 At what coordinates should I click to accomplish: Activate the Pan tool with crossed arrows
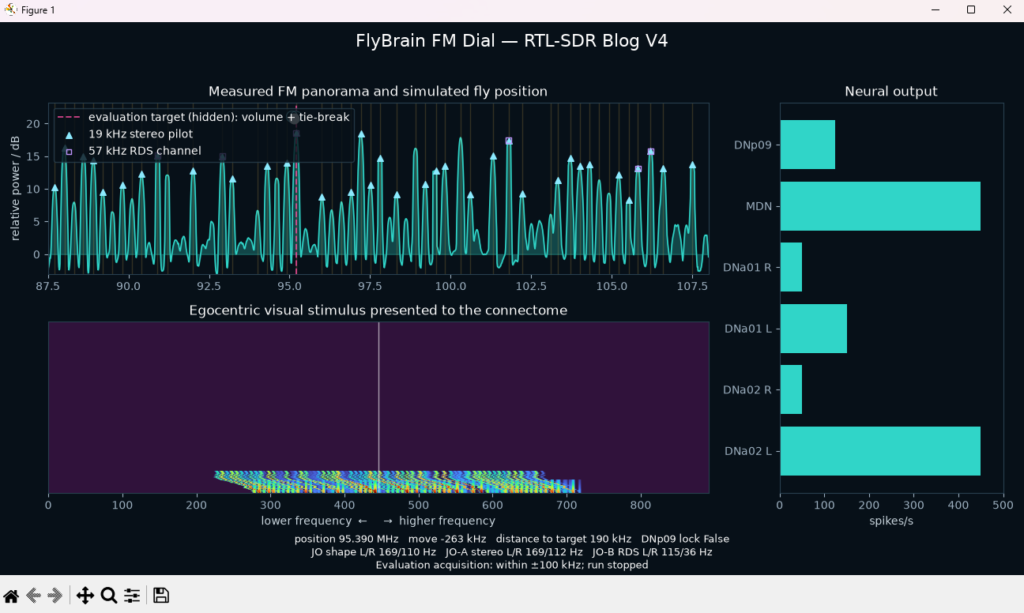[85, 595]
